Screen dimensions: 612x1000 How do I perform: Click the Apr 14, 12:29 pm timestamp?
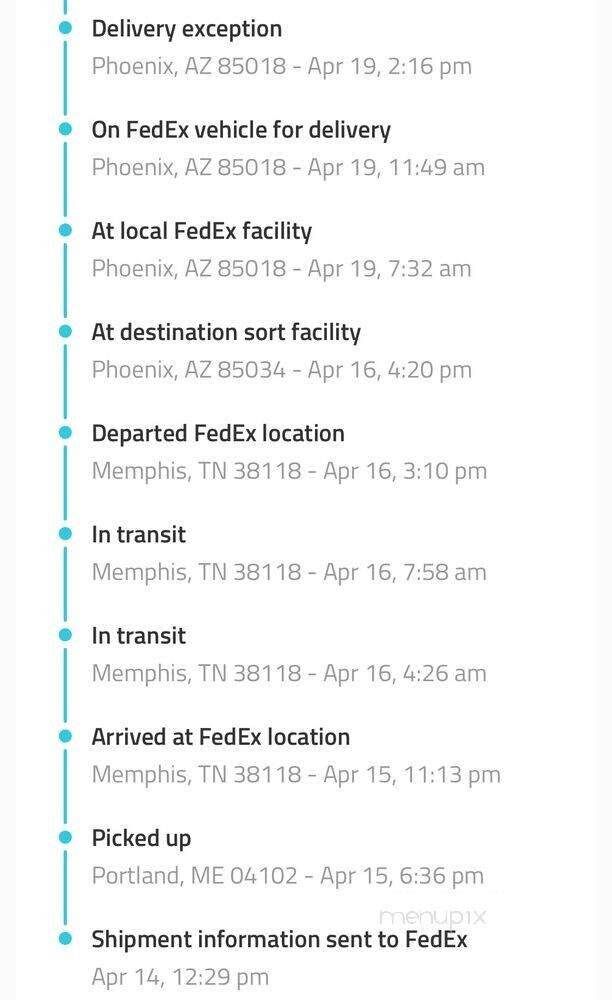point(180,977)
